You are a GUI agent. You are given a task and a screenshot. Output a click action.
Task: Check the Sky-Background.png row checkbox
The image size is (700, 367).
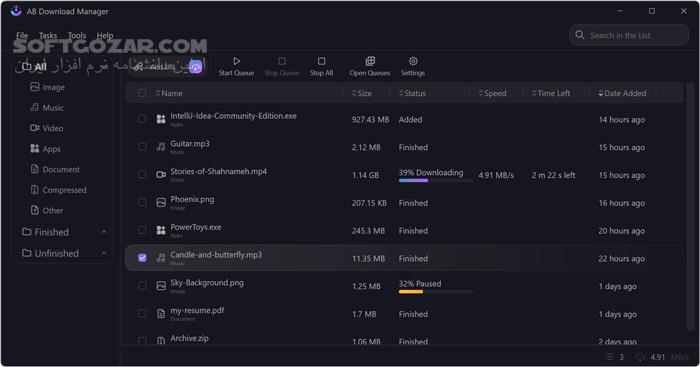142,285
